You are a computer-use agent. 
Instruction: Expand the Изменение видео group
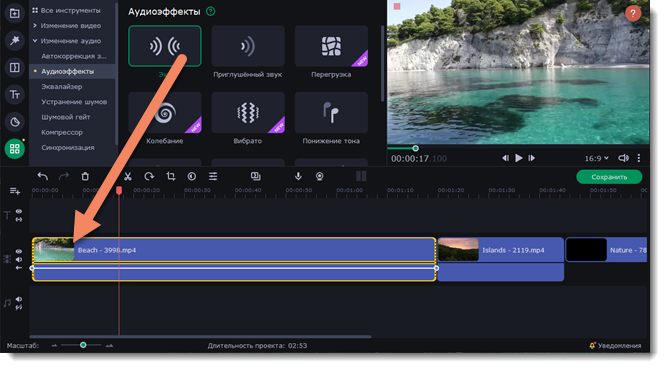pyautogui.click(x=35, y=25)
